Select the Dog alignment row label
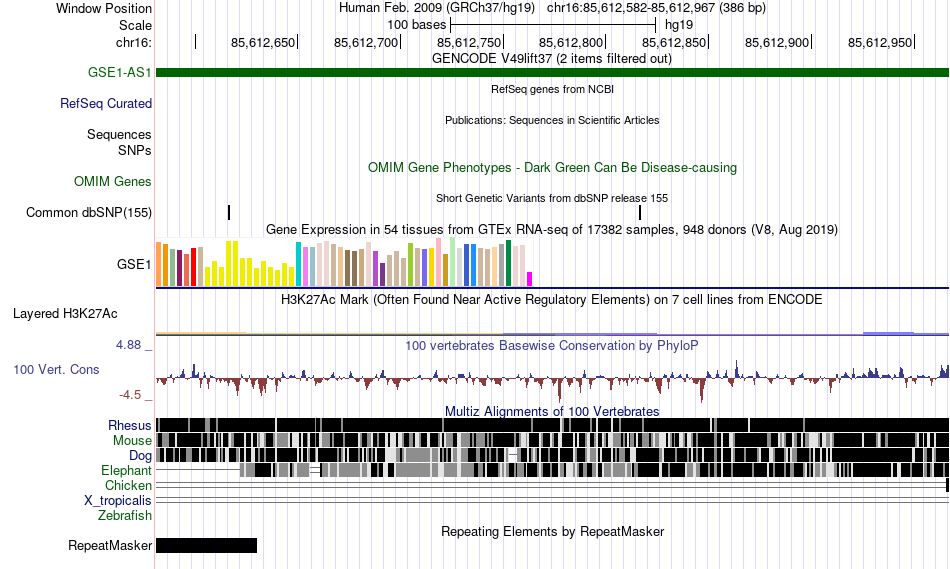 pos(140,456)
